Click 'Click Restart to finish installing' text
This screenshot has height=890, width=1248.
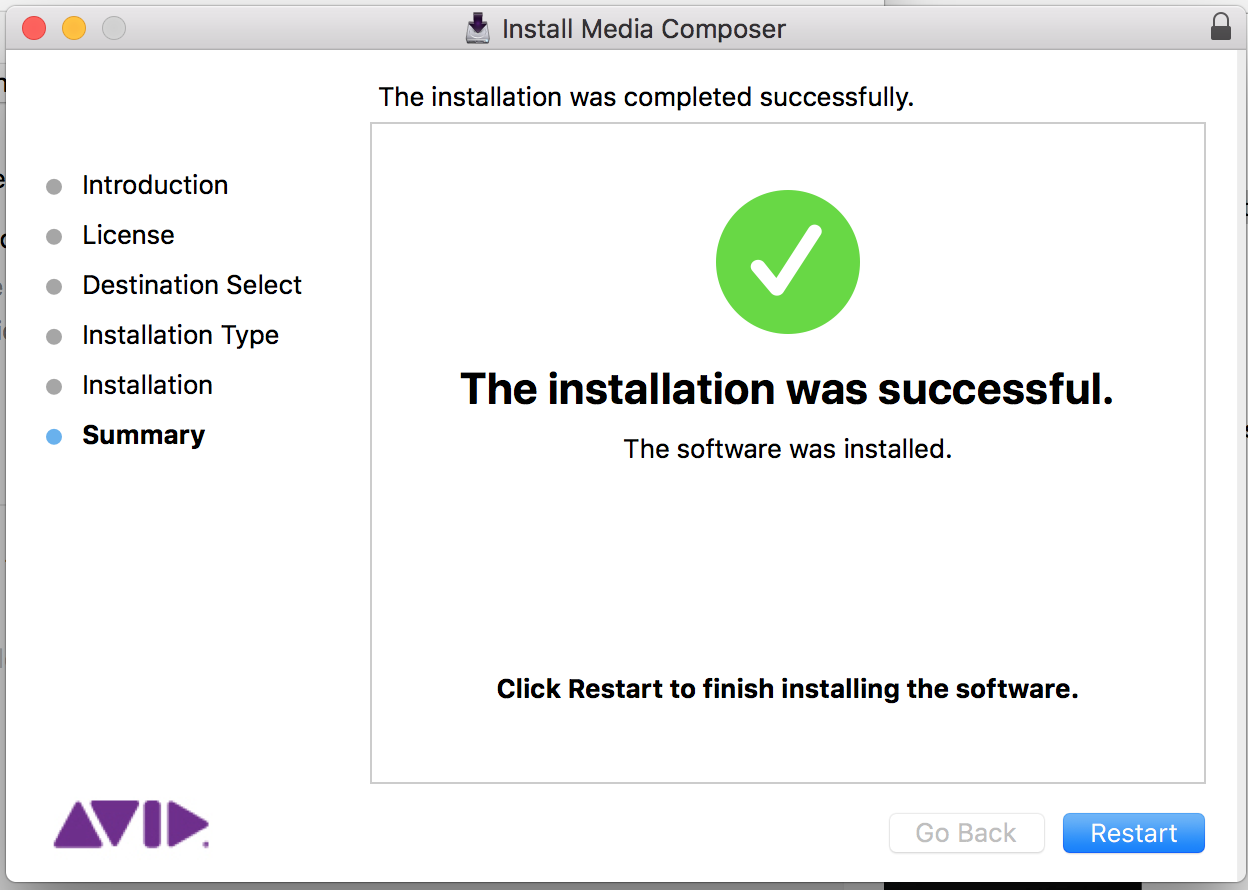(788, 689)
